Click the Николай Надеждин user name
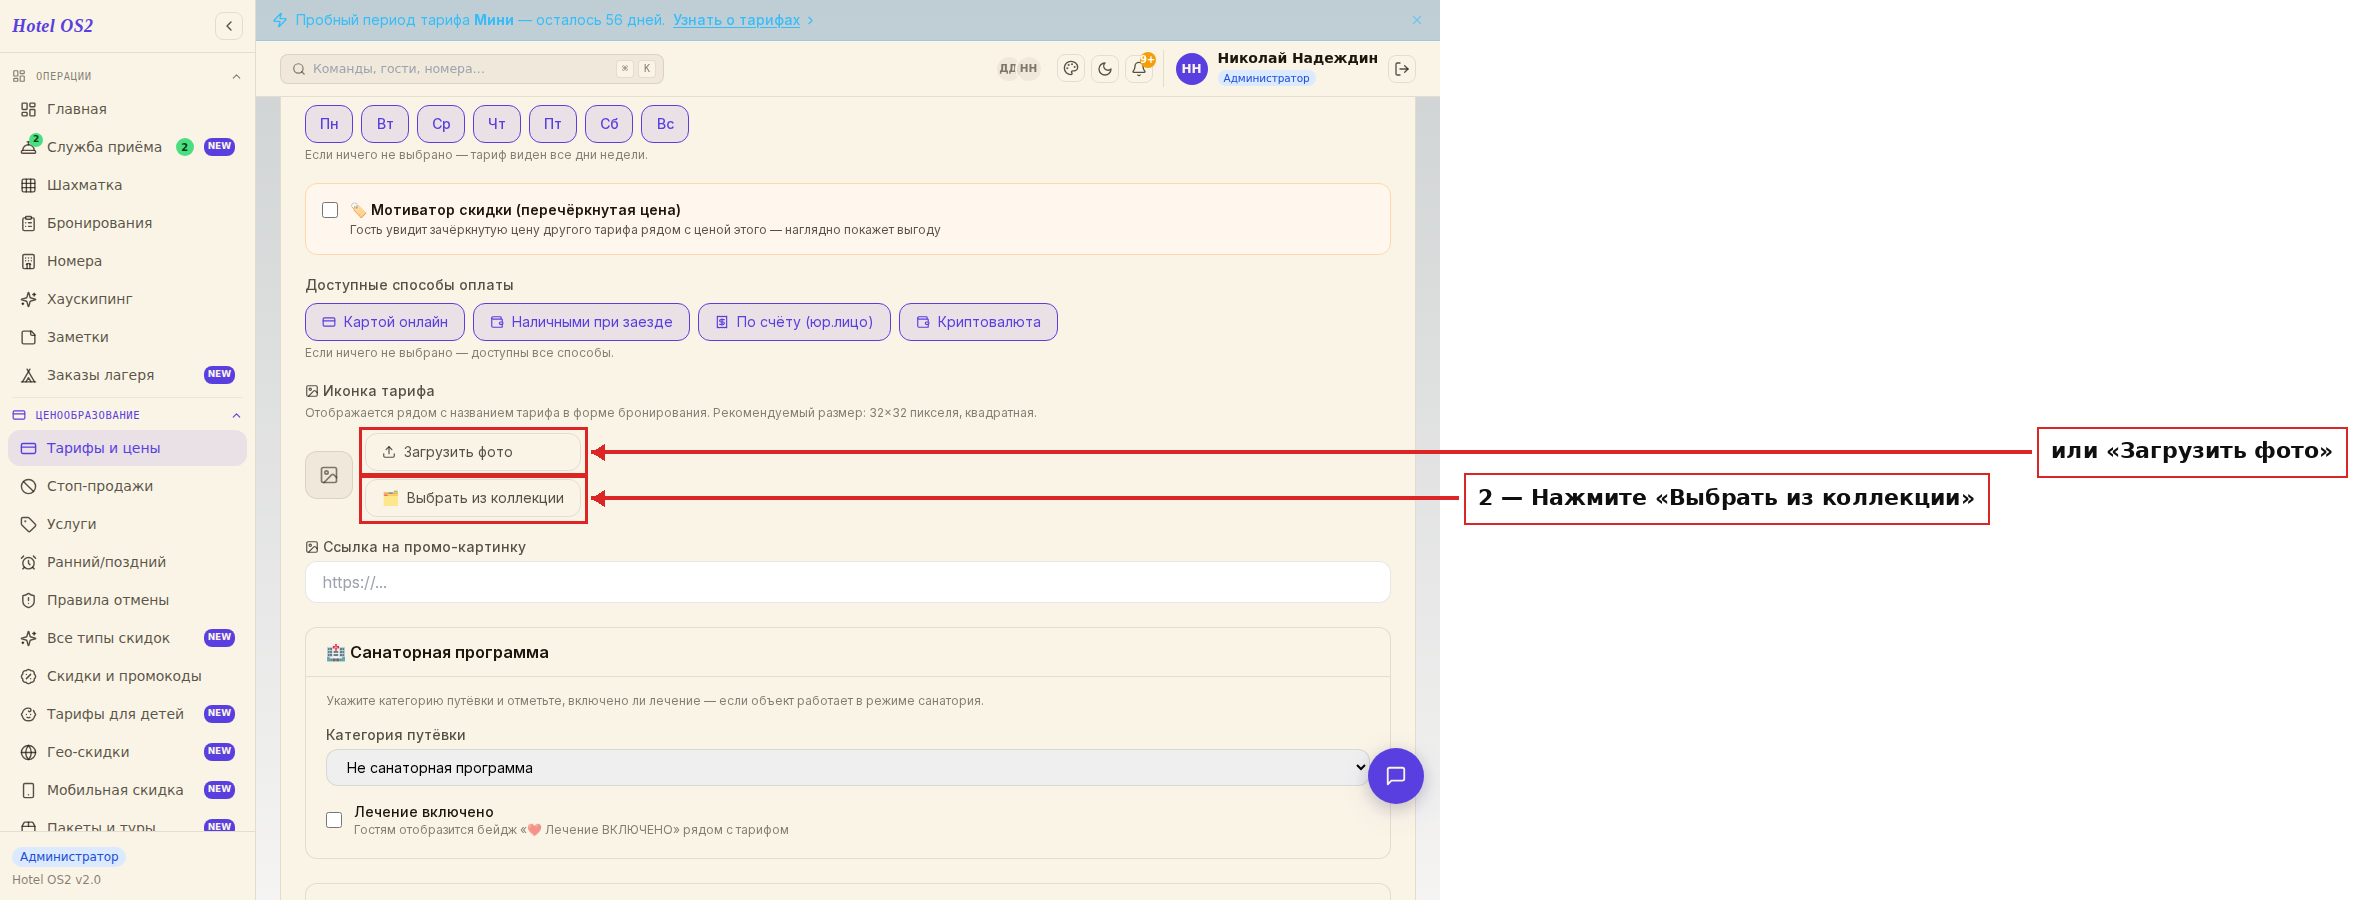This screenshot has height=900, width=2371. tap(1297, 58)
